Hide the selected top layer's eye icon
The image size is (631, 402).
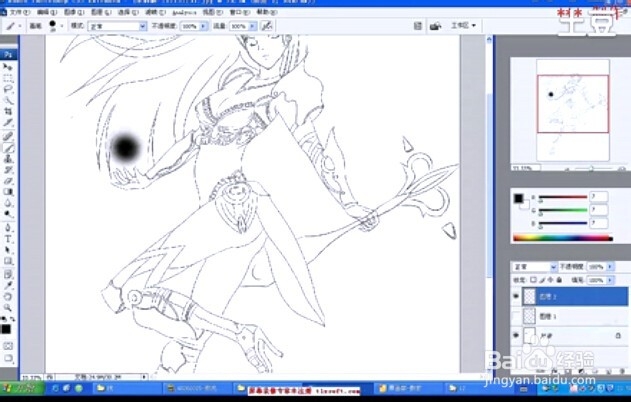point(516,297)
